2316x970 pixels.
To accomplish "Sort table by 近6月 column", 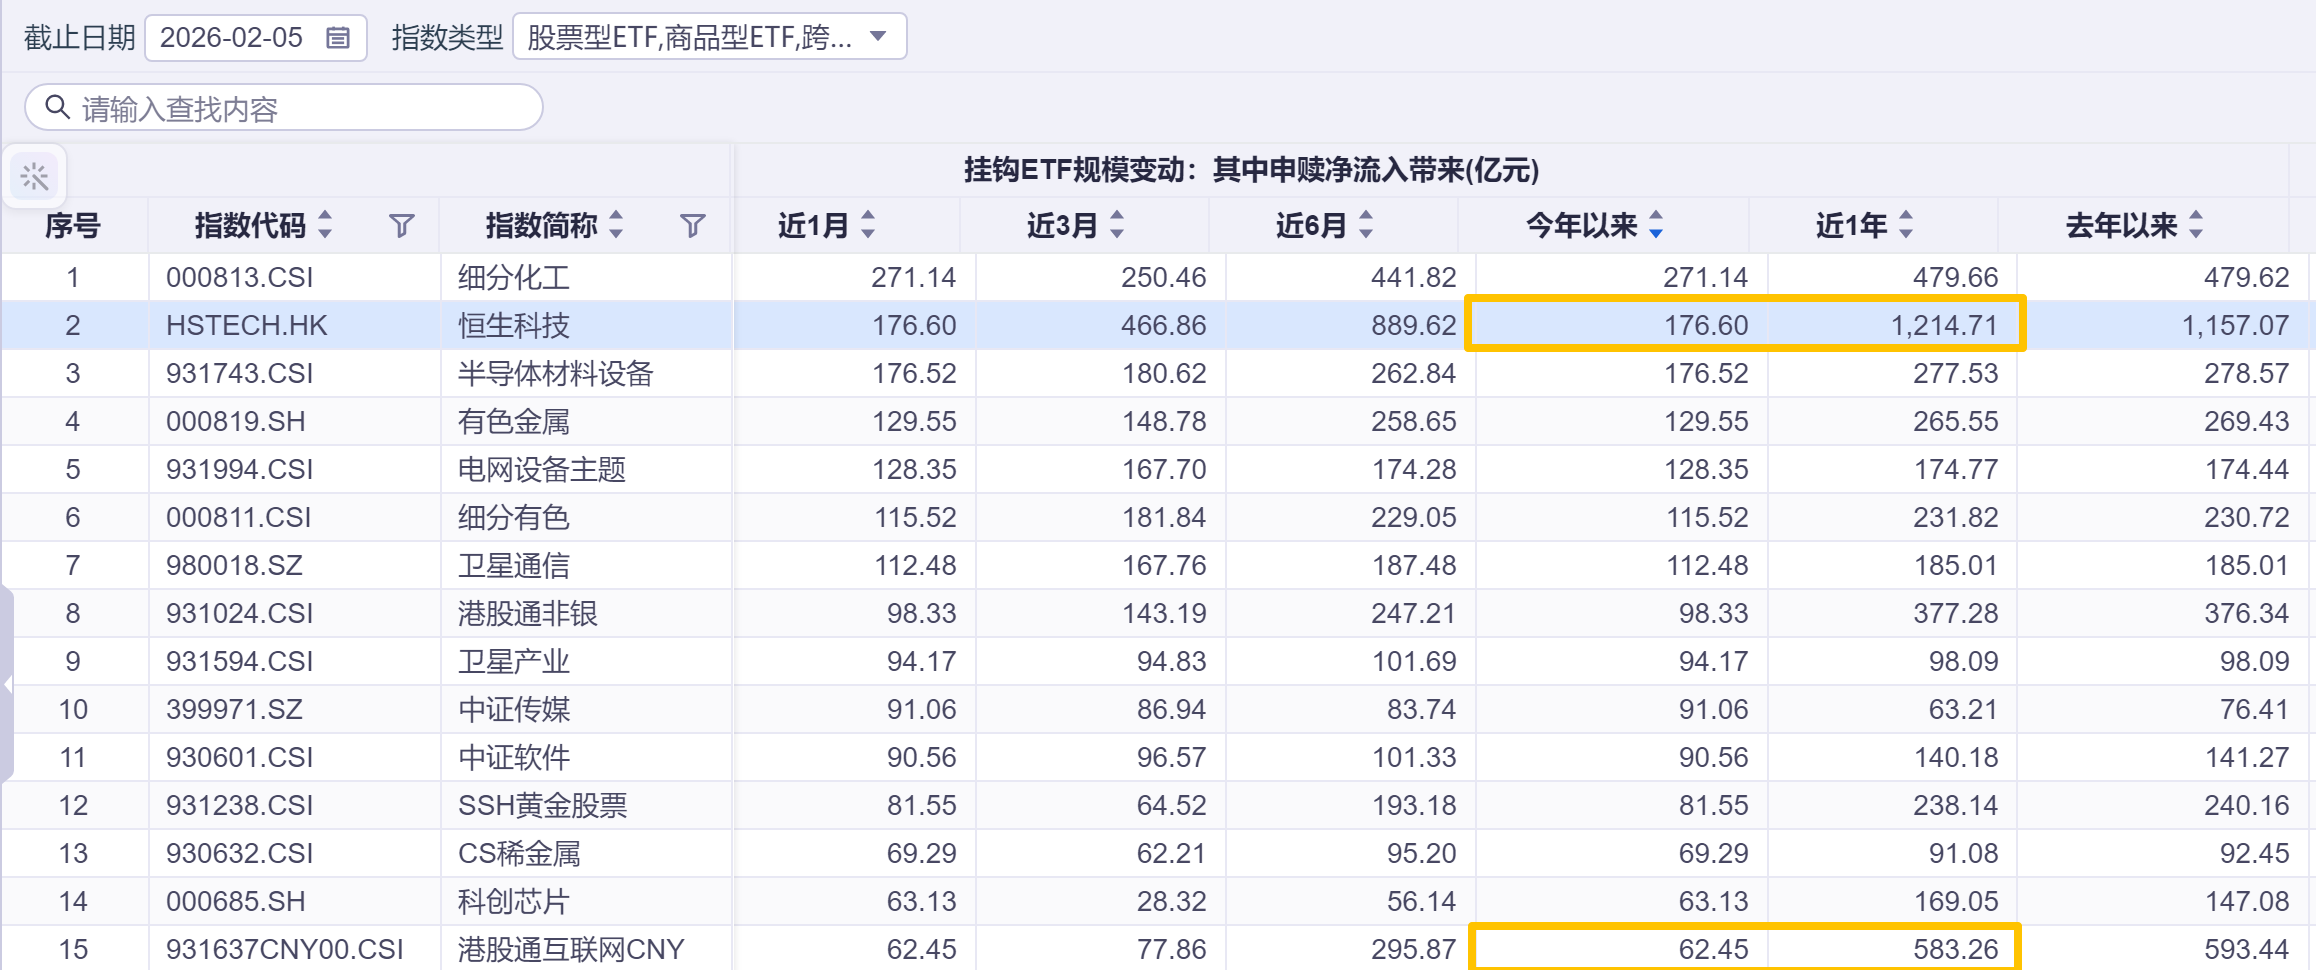I will coord(1366,225).
